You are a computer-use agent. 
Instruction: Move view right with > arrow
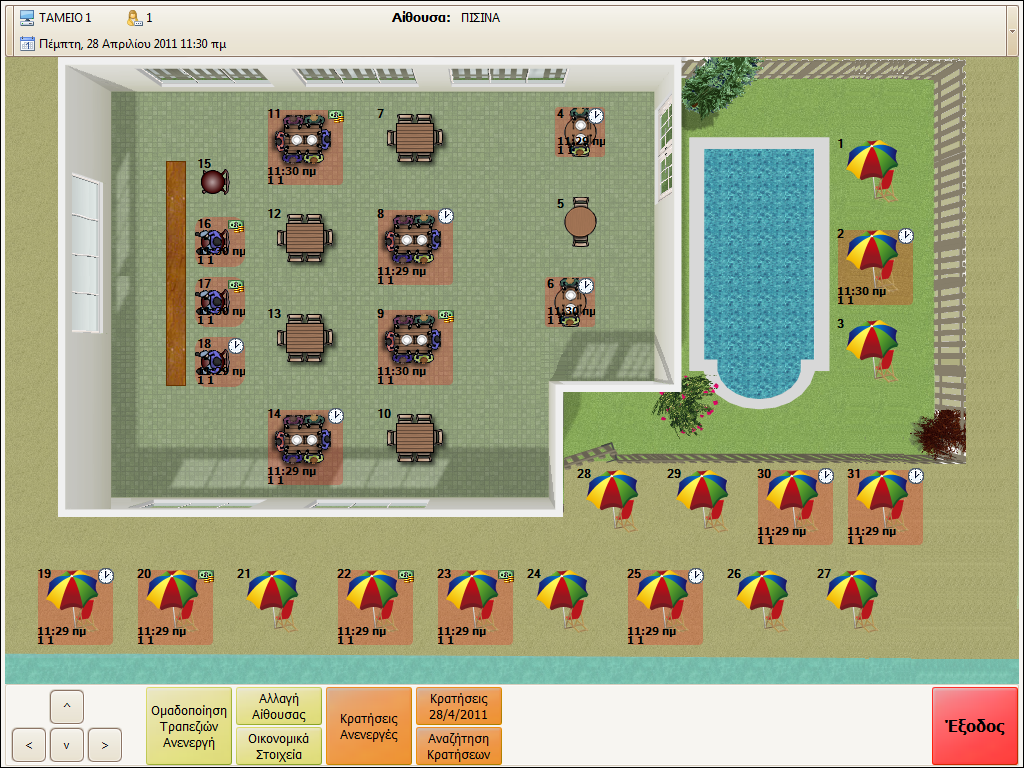click(104, 744)
